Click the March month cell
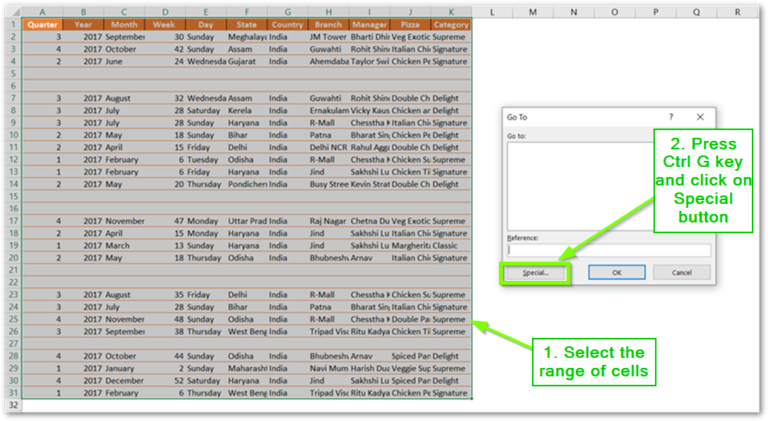Viewport: 768px width, 421px height. (124, 246)
